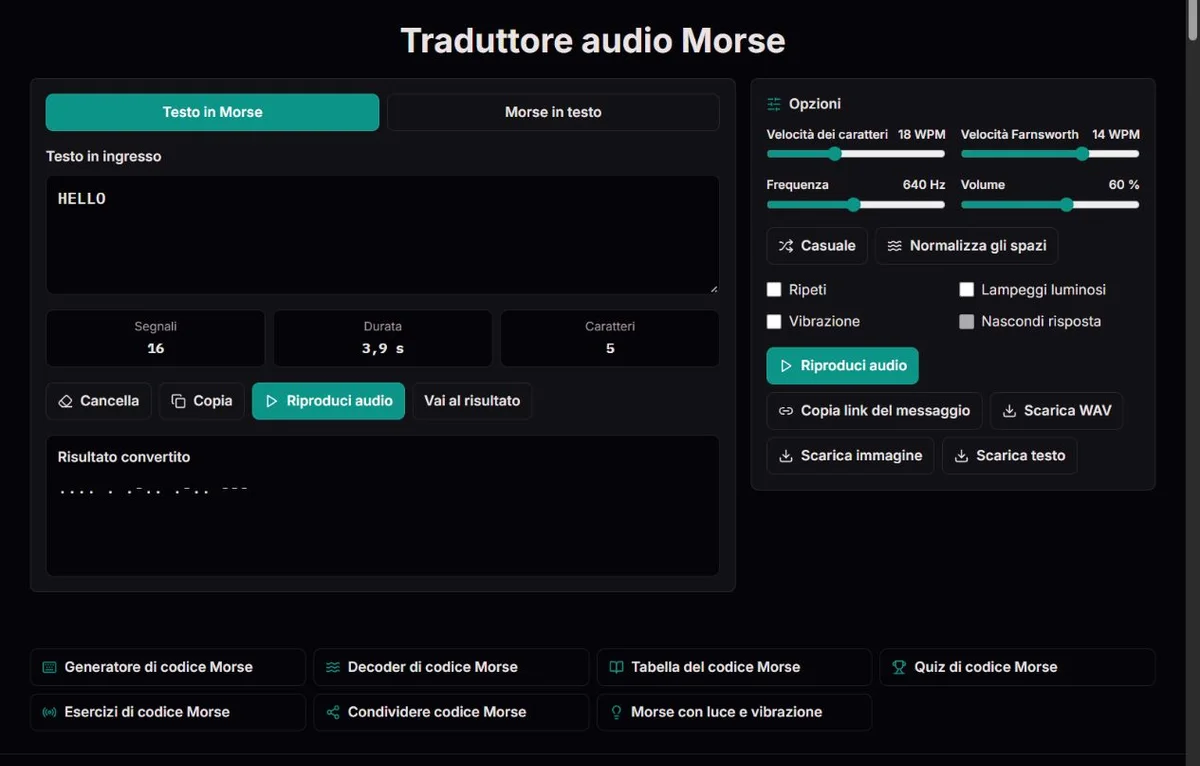Switch to the Morse in testo tab
The height and width of the screenshot is (766, 1200).
tap(553, 112)
